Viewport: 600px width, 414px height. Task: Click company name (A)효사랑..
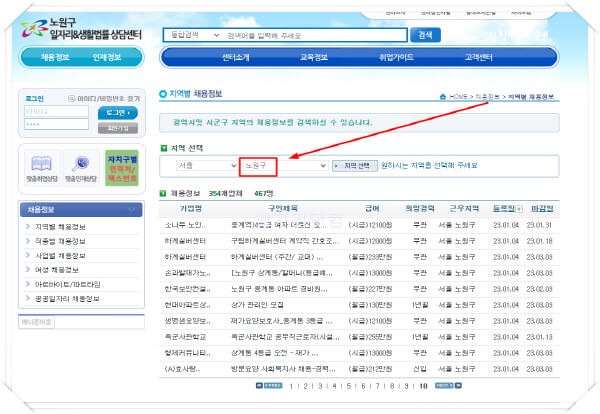(182, 369)
